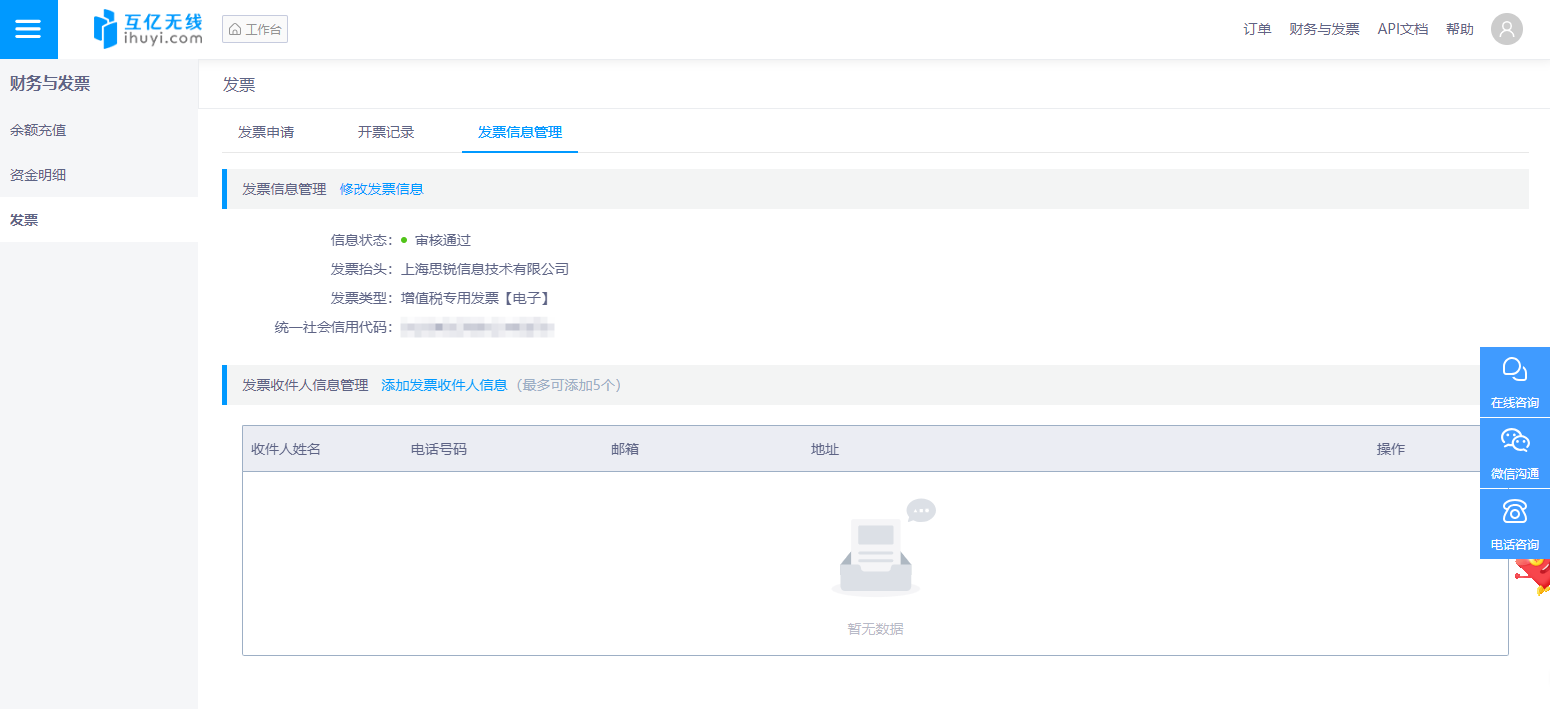Click the ihuyi.com logo
The image size is (1550, 709).
(148, 29)
